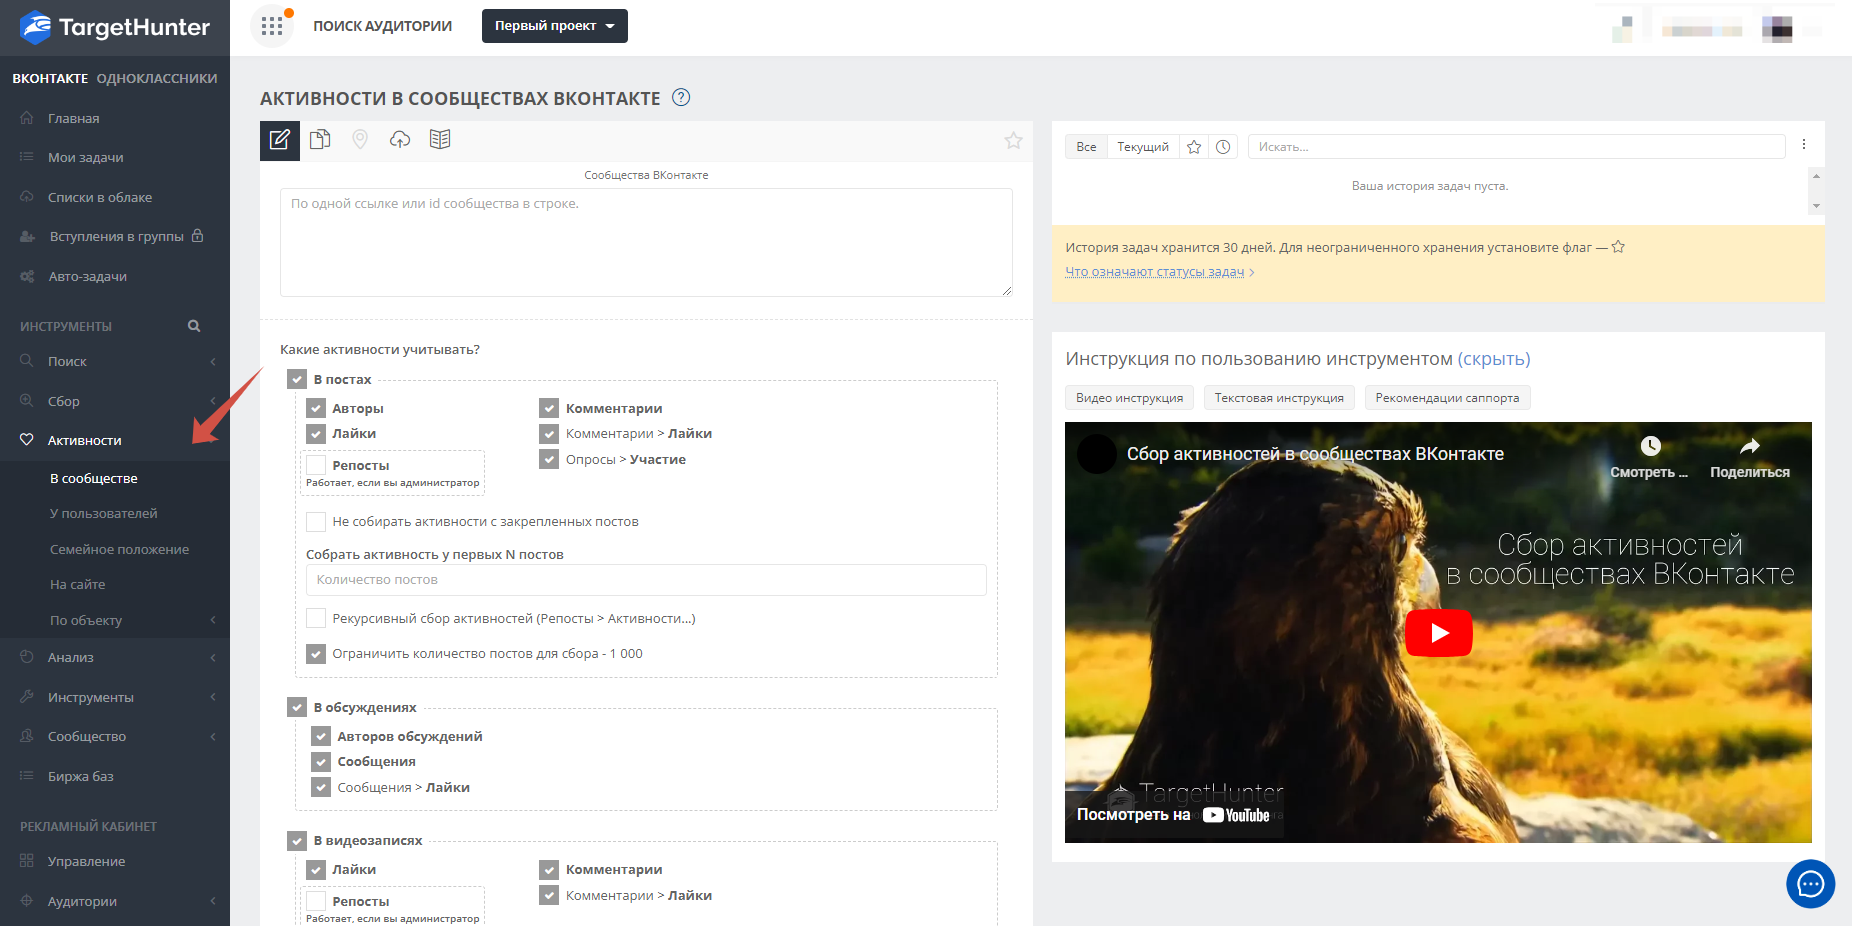Open the apps grid menu icon

272,26
